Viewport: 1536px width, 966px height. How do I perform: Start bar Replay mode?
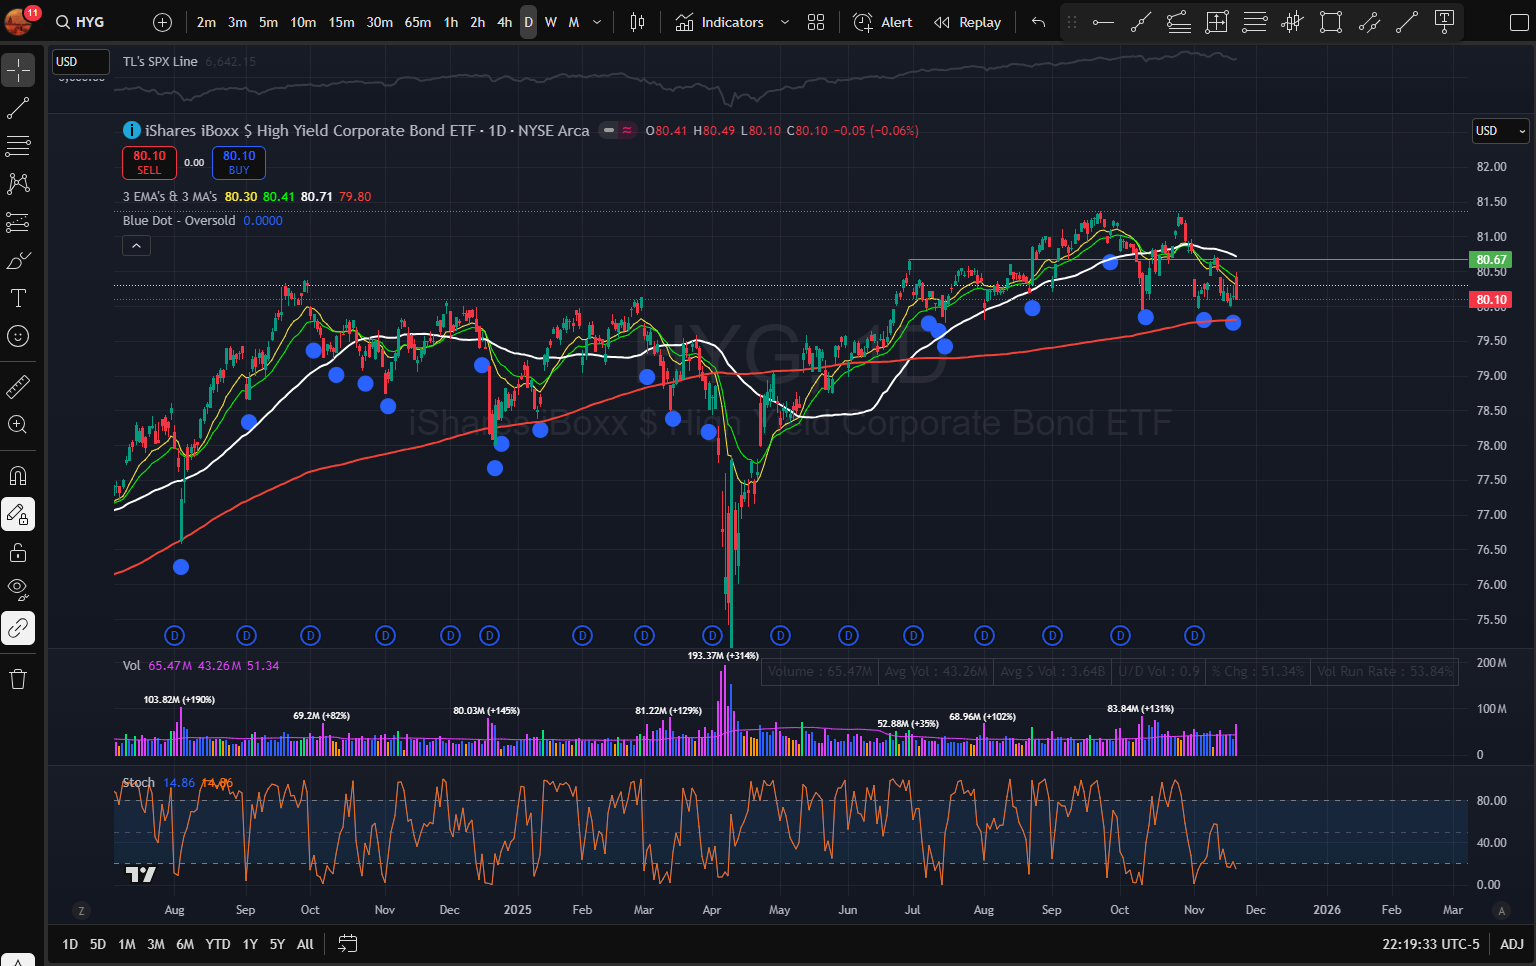click(967, 22)
